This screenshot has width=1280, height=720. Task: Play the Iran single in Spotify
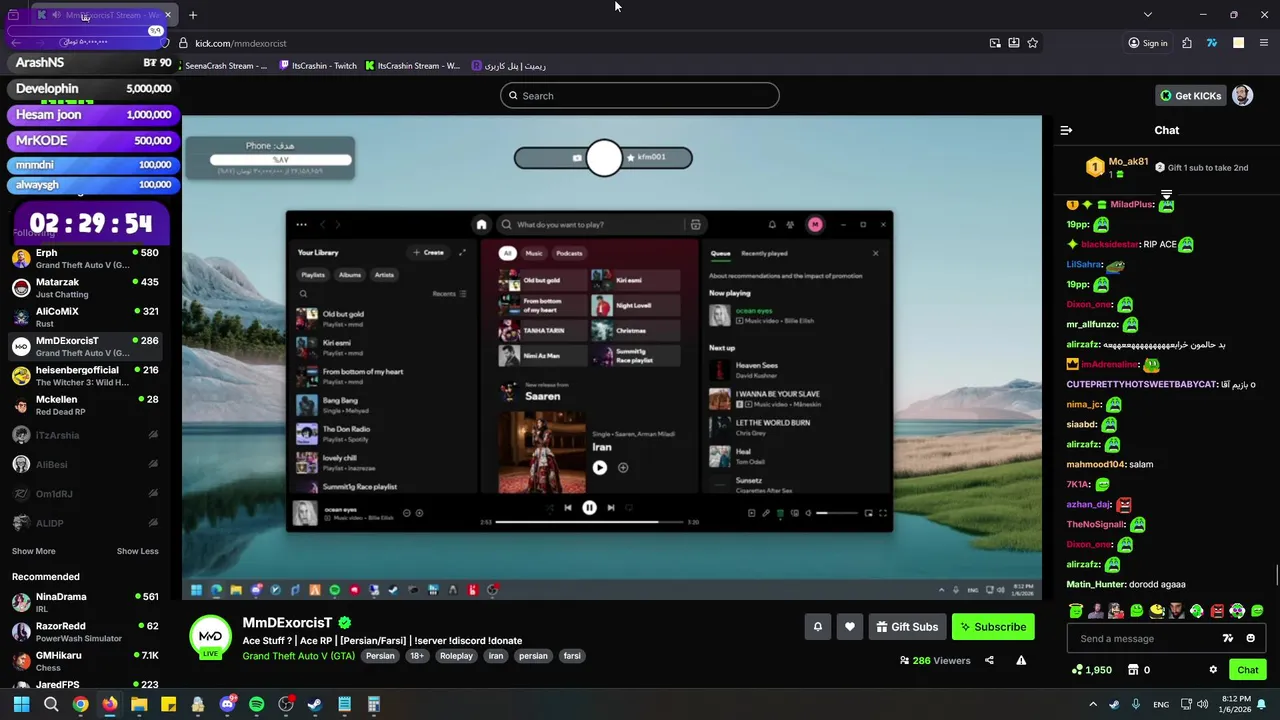(x=599, y=467)
